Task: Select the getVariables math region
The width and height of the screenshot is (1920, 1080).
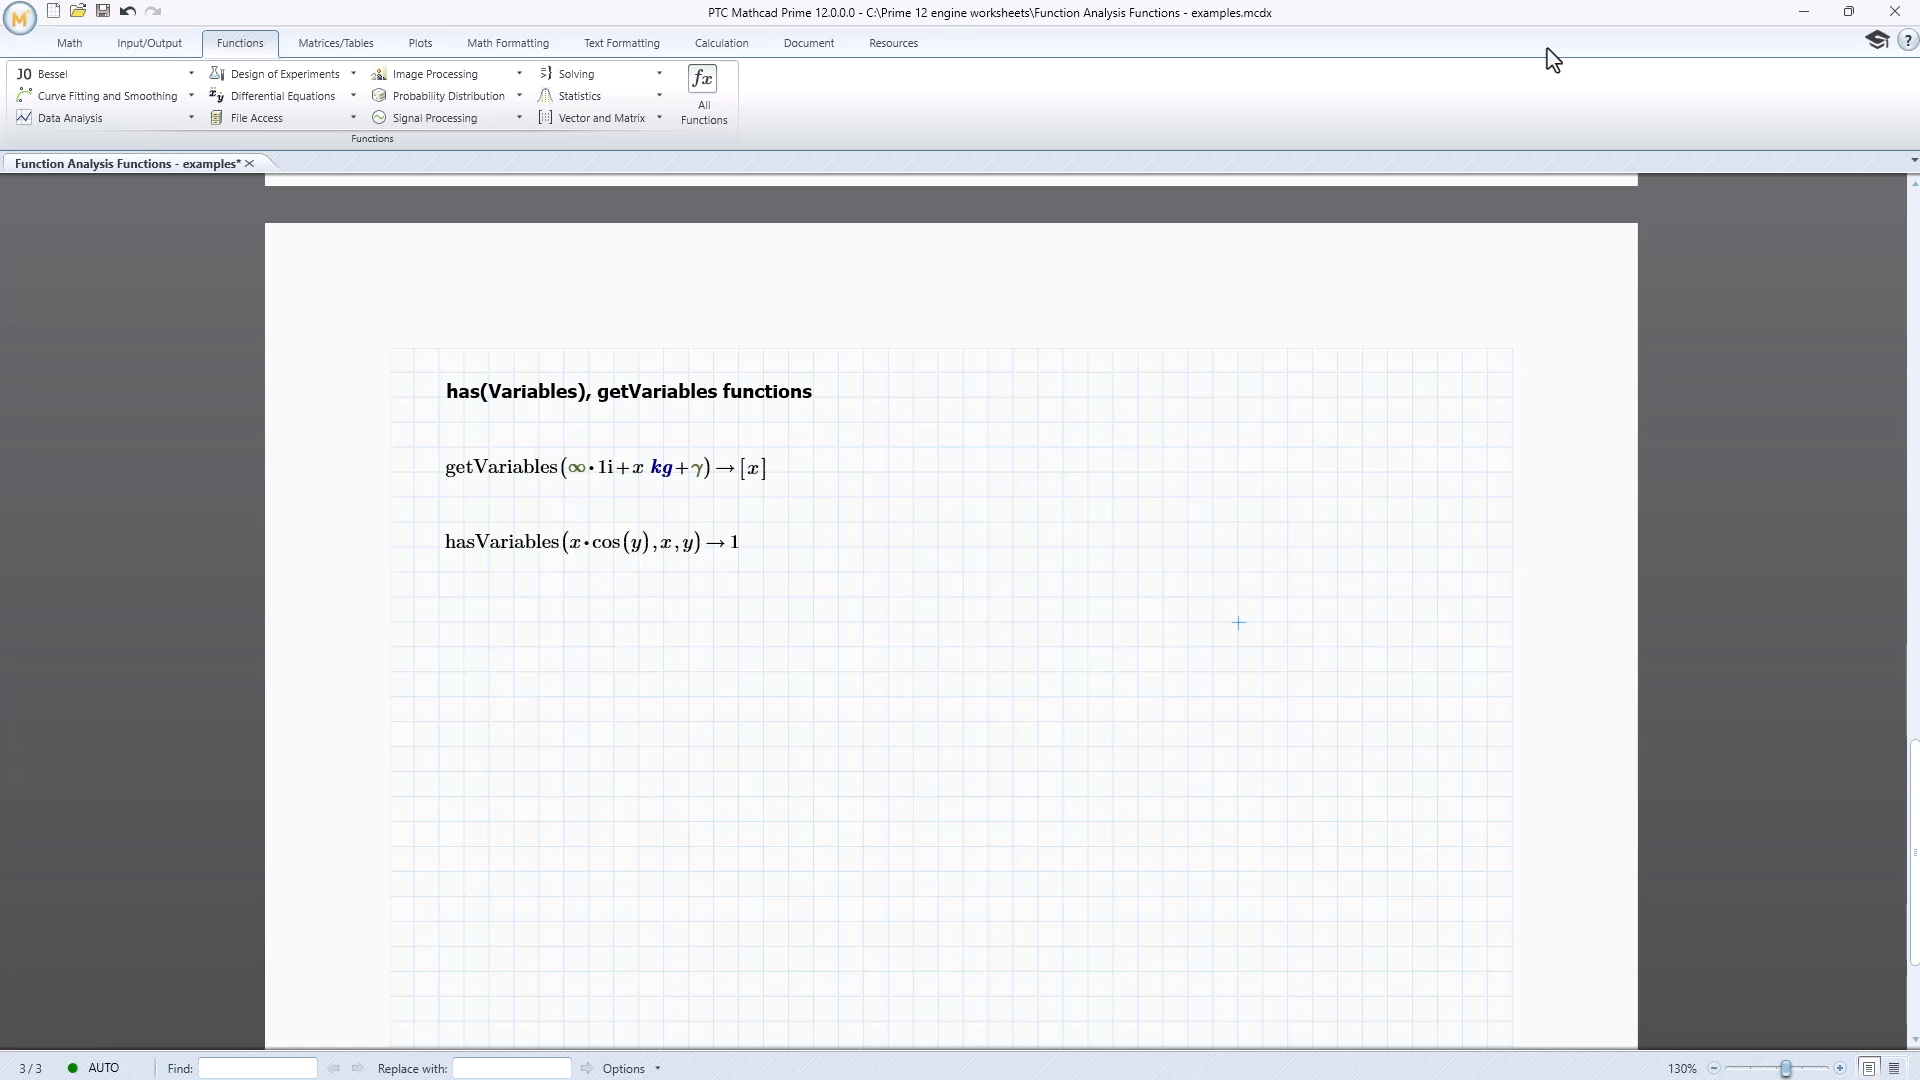Action: 606,468
